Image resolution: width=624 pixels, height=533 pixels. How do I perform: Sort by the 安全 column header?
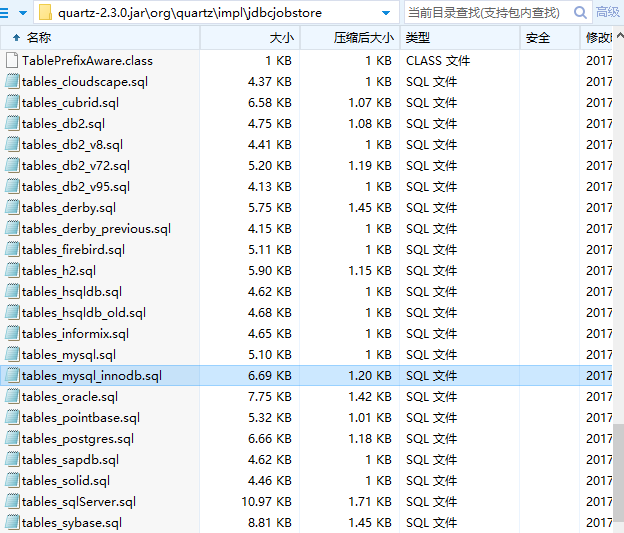tap(550, 38)
